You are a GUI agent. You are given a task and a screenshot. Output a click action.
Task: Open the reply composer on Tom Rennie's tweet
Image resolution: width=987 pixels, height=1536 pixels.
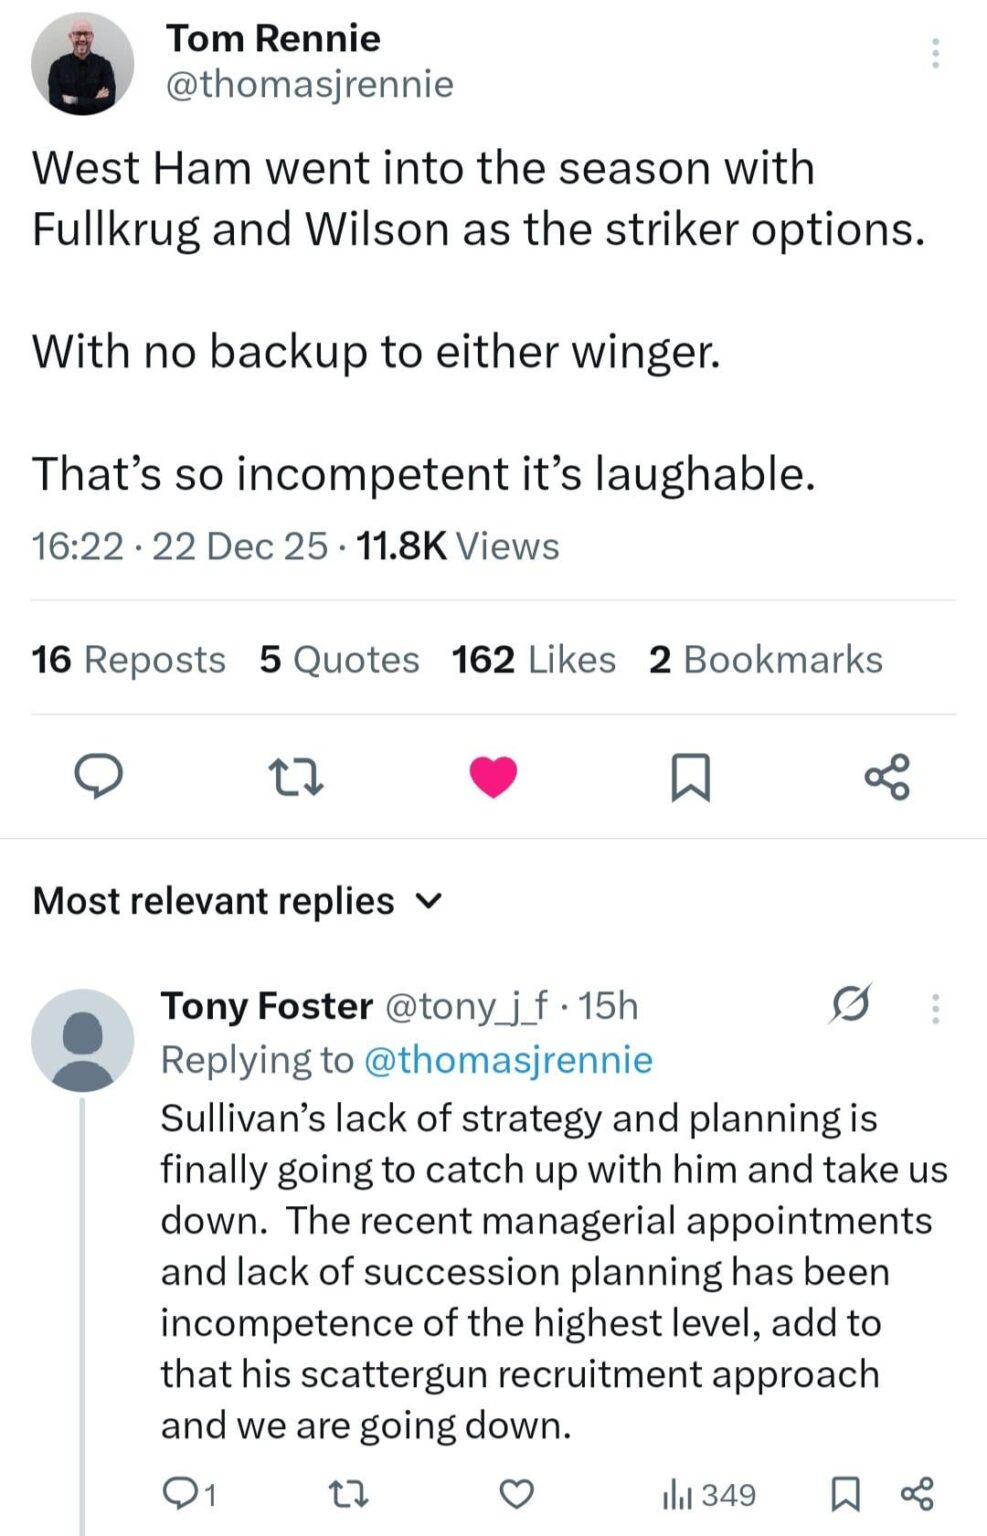tap(99, 775)
